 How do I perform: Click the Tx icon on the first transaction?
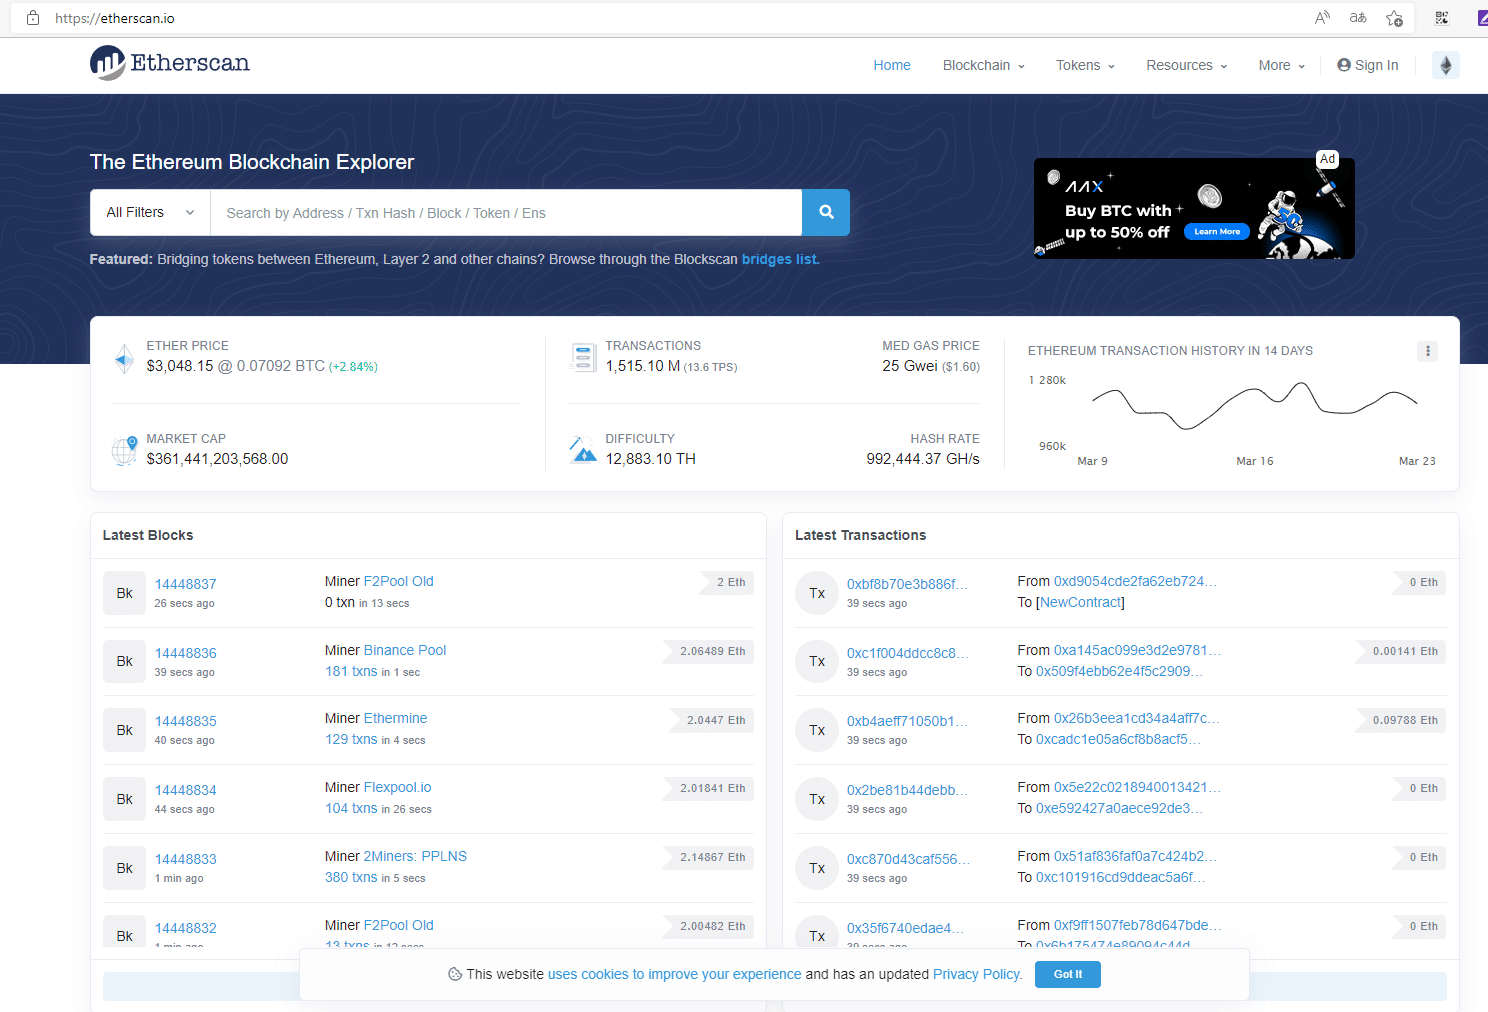pos(817,592)
